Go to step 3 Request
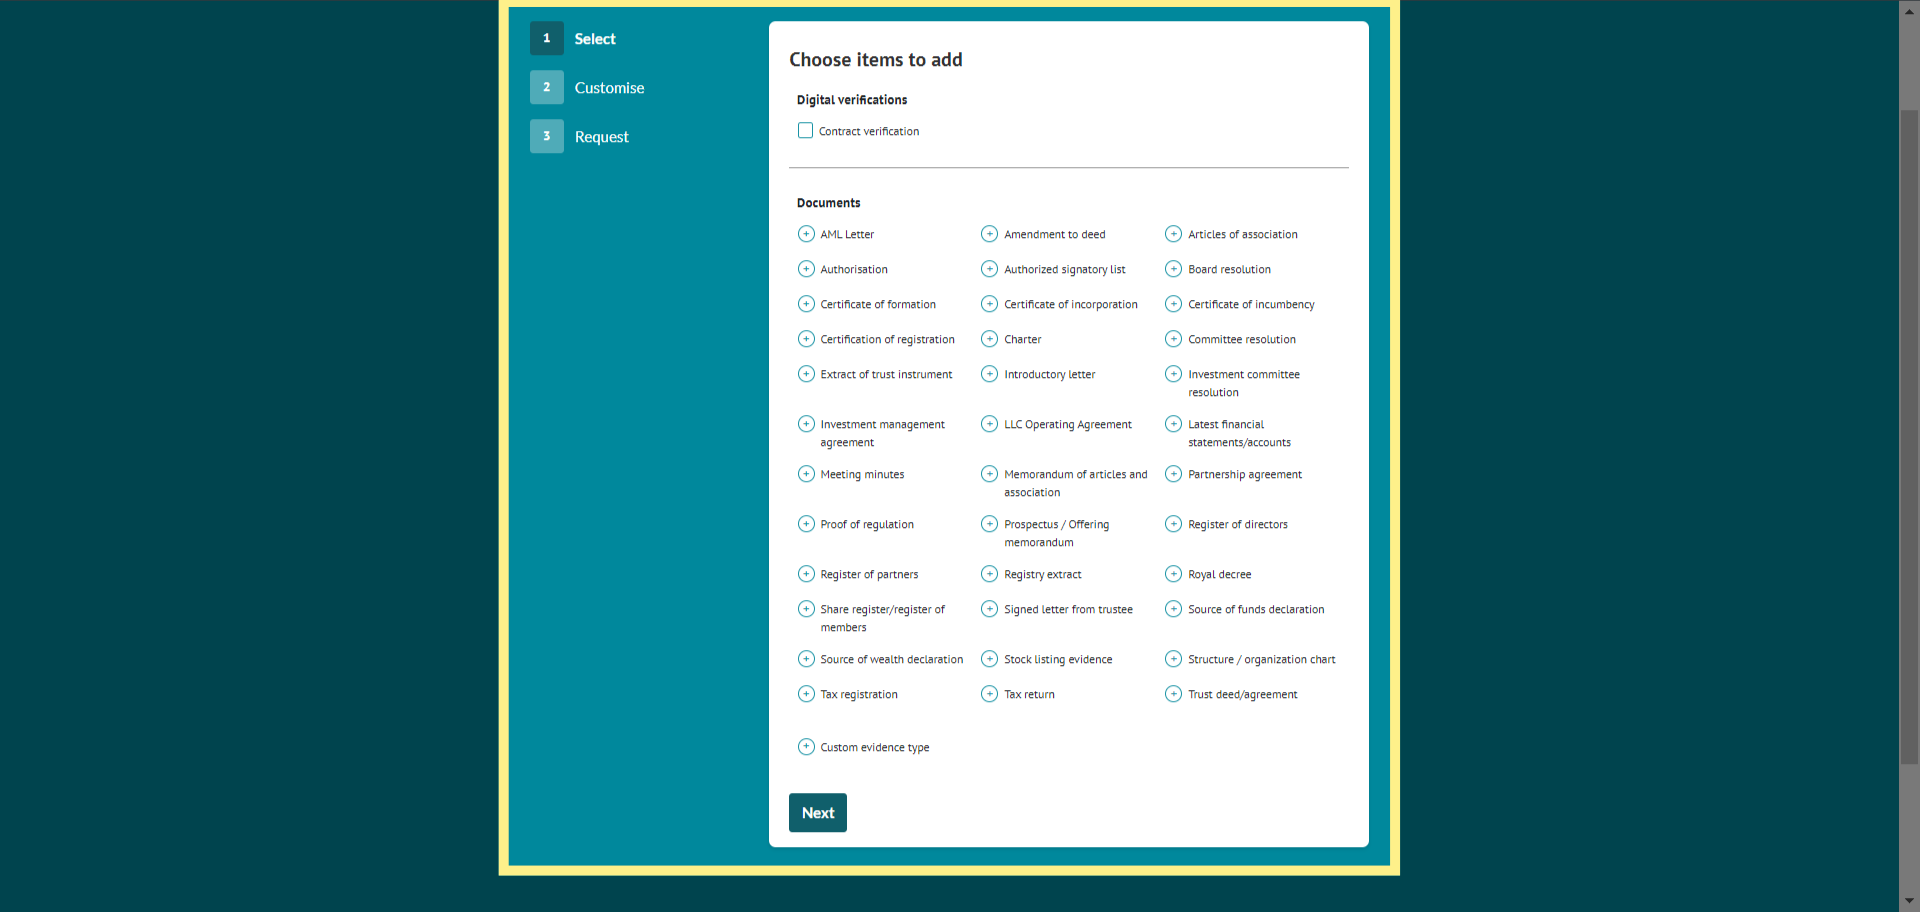 [x=579, y=136]
